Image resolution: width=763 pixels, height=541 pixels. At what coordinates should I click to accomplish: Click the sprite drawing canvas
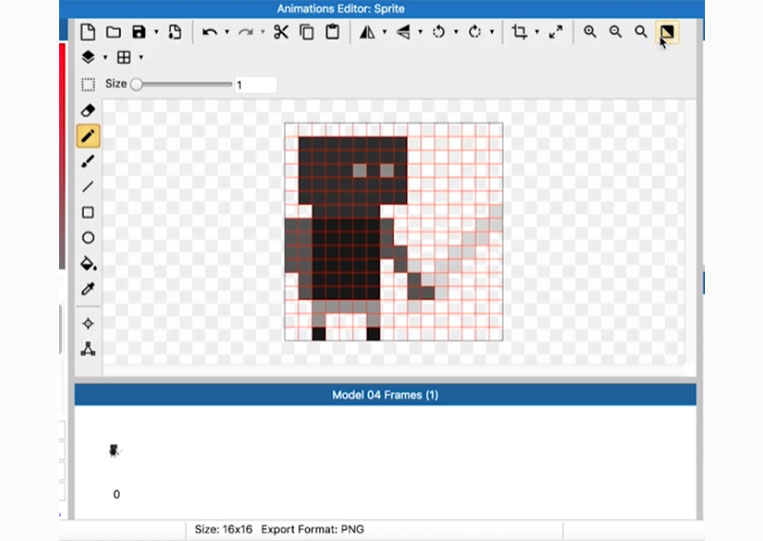394,232
